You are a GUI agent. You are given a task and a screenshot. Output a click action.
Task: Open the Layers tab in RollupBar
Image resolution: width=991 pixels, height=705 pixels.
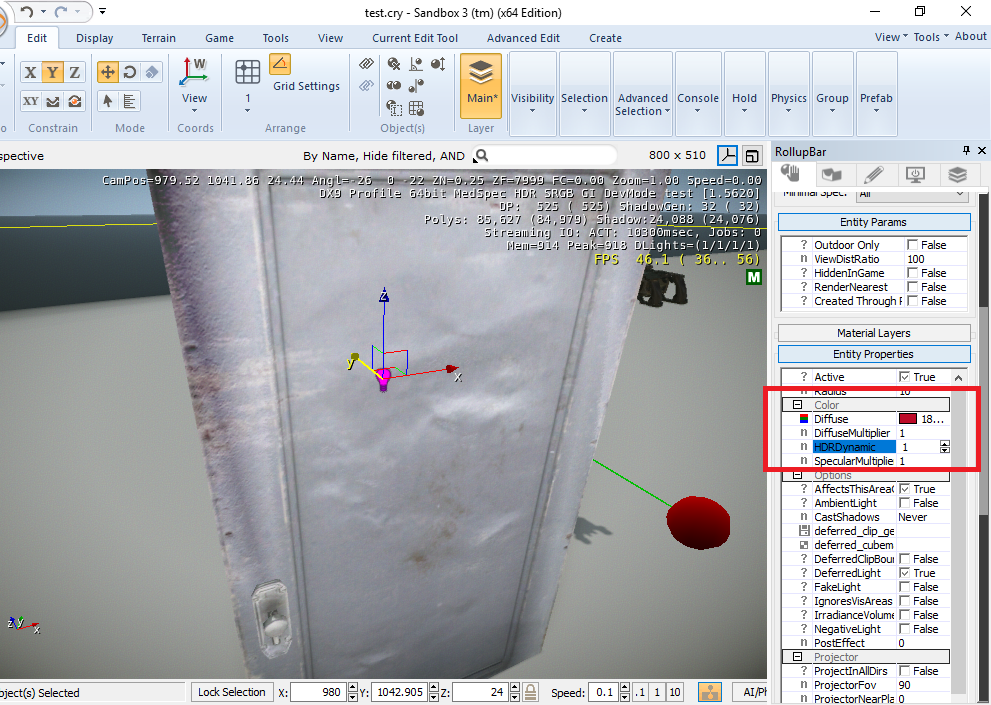pyautogui.click(x=958, y=173)
